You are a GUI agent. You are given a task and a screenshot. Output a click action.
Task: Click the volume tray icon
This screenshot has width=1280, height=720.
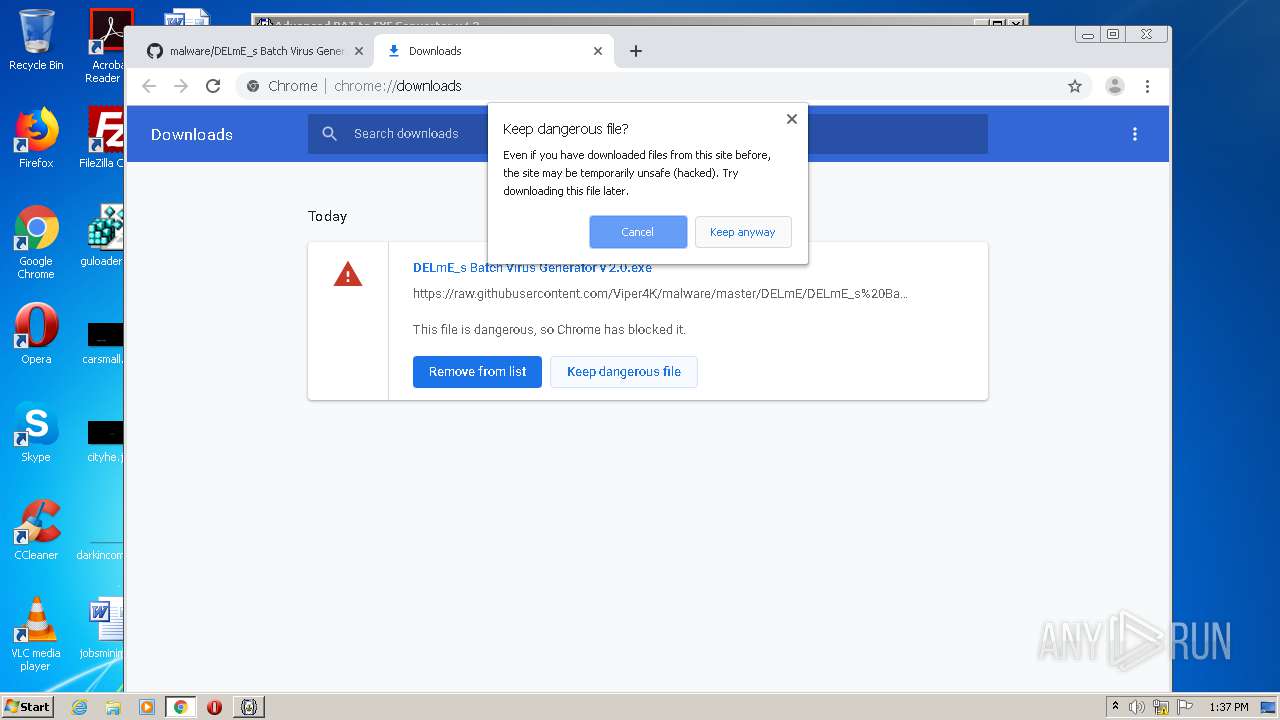pyautogui.click(x=1137, y=707)
